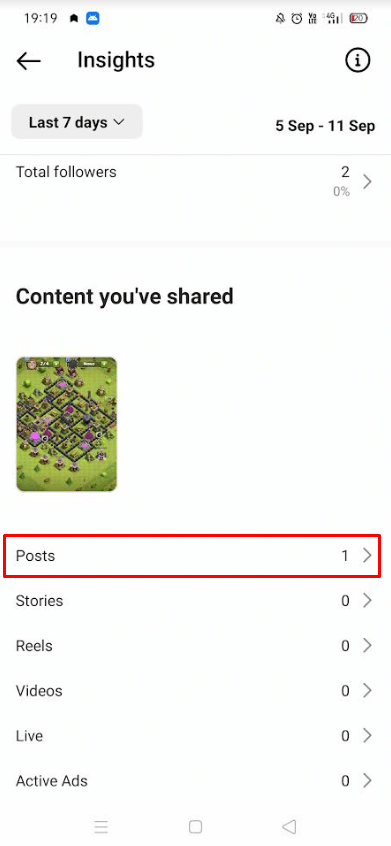Viewport: 391px width, 846px height.
Task: Tap the back arrow next to Insights
Action: click(29, 61)
